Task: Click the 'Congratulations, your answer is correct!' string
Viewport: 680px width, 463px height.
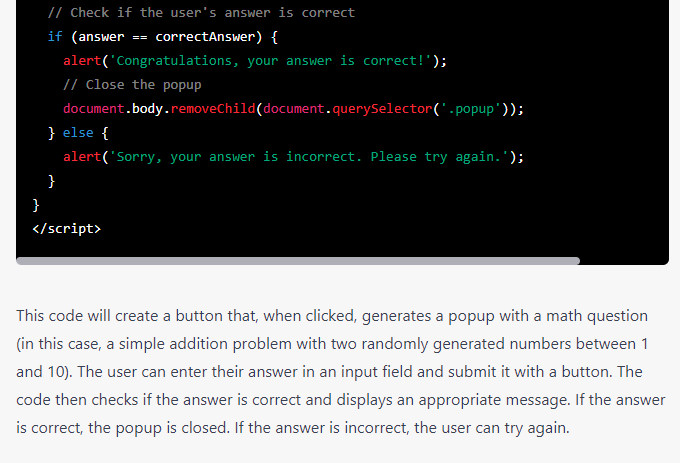Action: [x=271, y=61]
